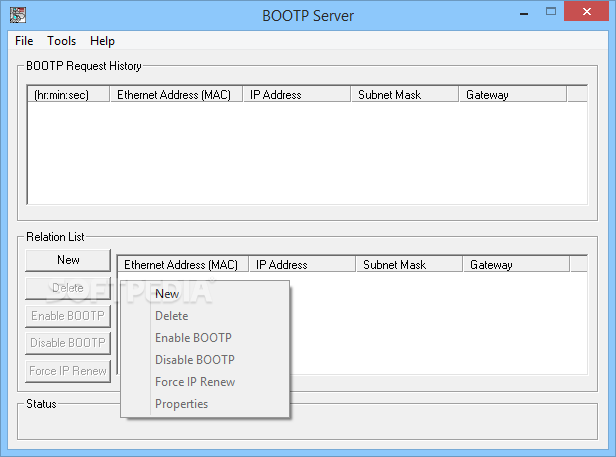
Task: Choose New from the context menu
Action: (x=205, y=294)
